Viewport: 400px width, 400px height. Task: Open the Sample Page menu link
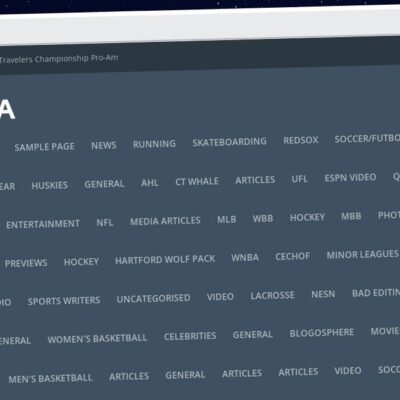pos(44,147)
